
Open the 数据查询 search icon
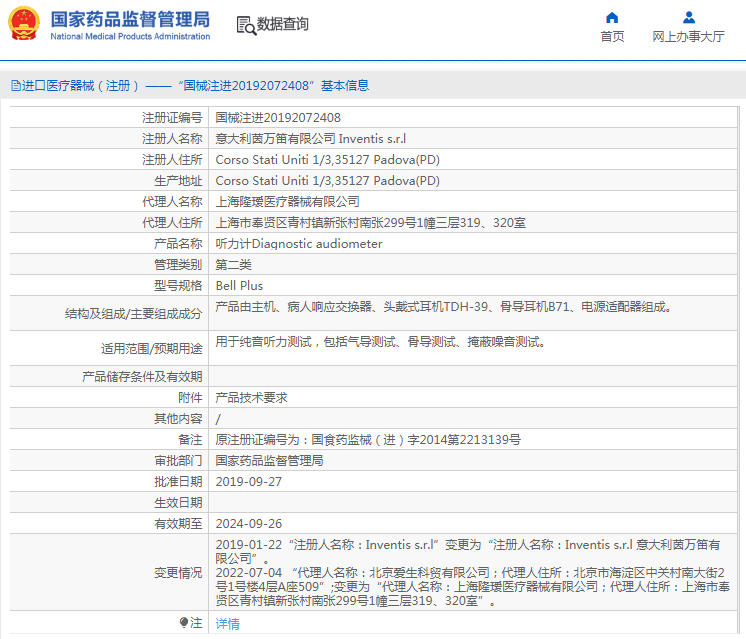pos(246,25)
